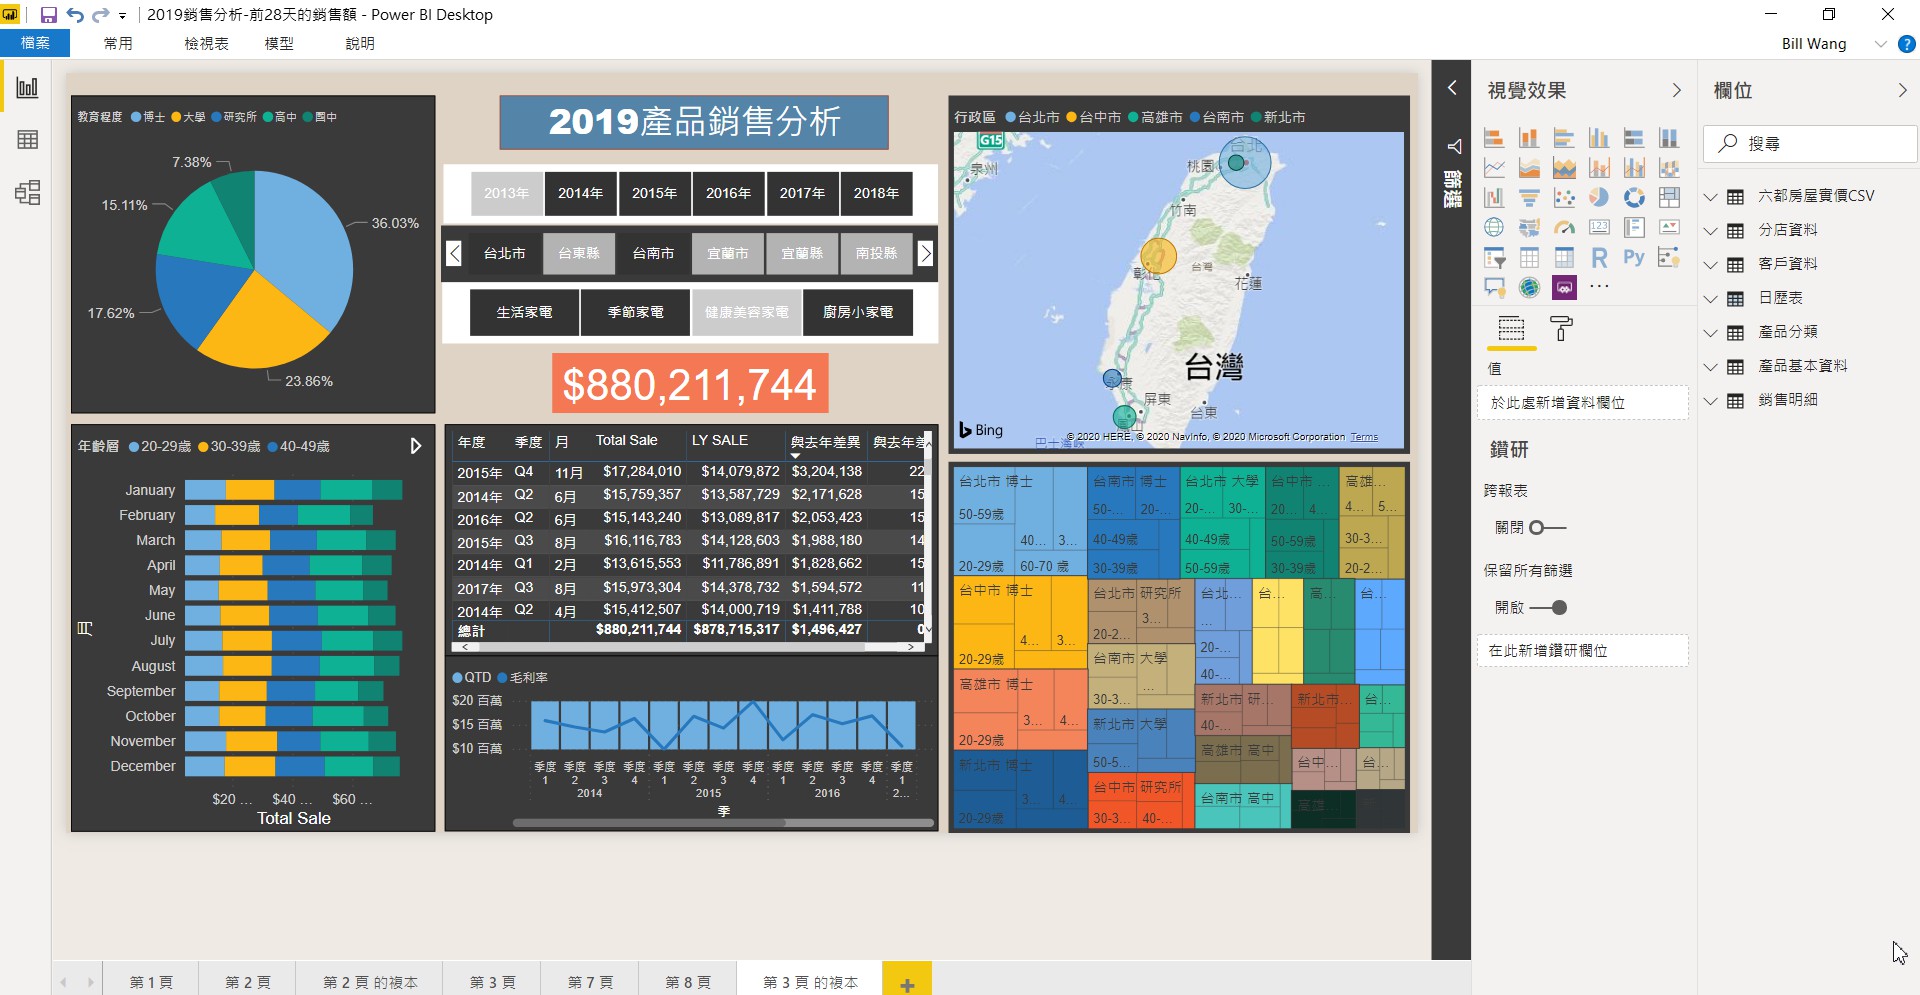The width and height of the screenshot is (1920, 995).
Task: Toggle the 生活家電 category slicer
Action: pyautogui.click(x=524, y=312)
